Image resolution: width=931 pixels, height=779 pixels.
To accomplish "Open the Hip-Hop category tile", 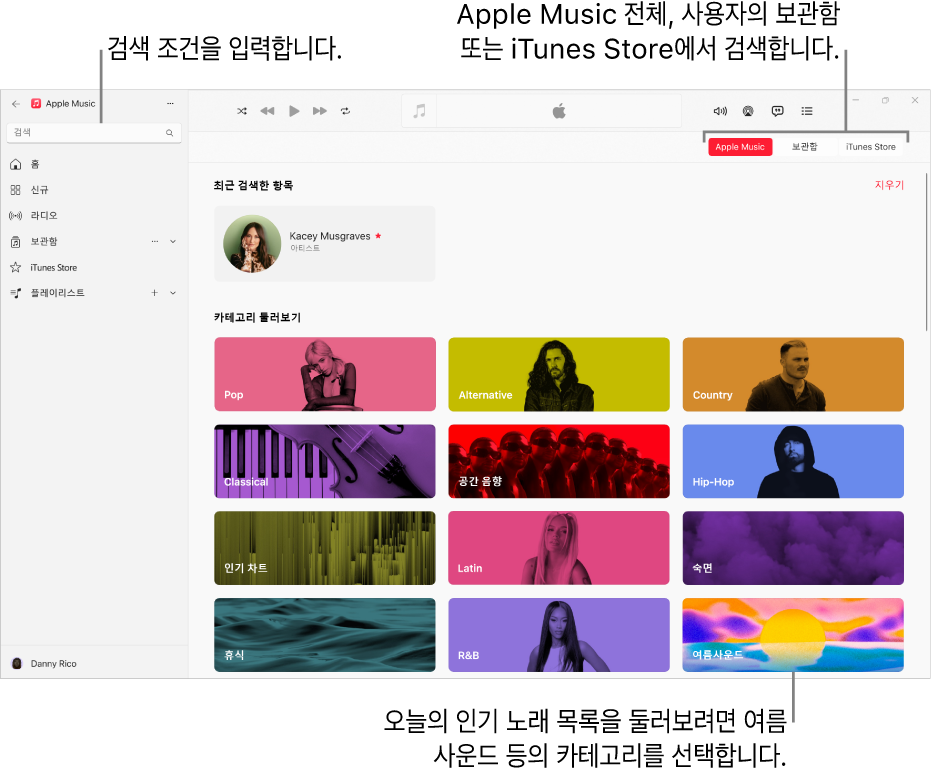I will 793,461.
